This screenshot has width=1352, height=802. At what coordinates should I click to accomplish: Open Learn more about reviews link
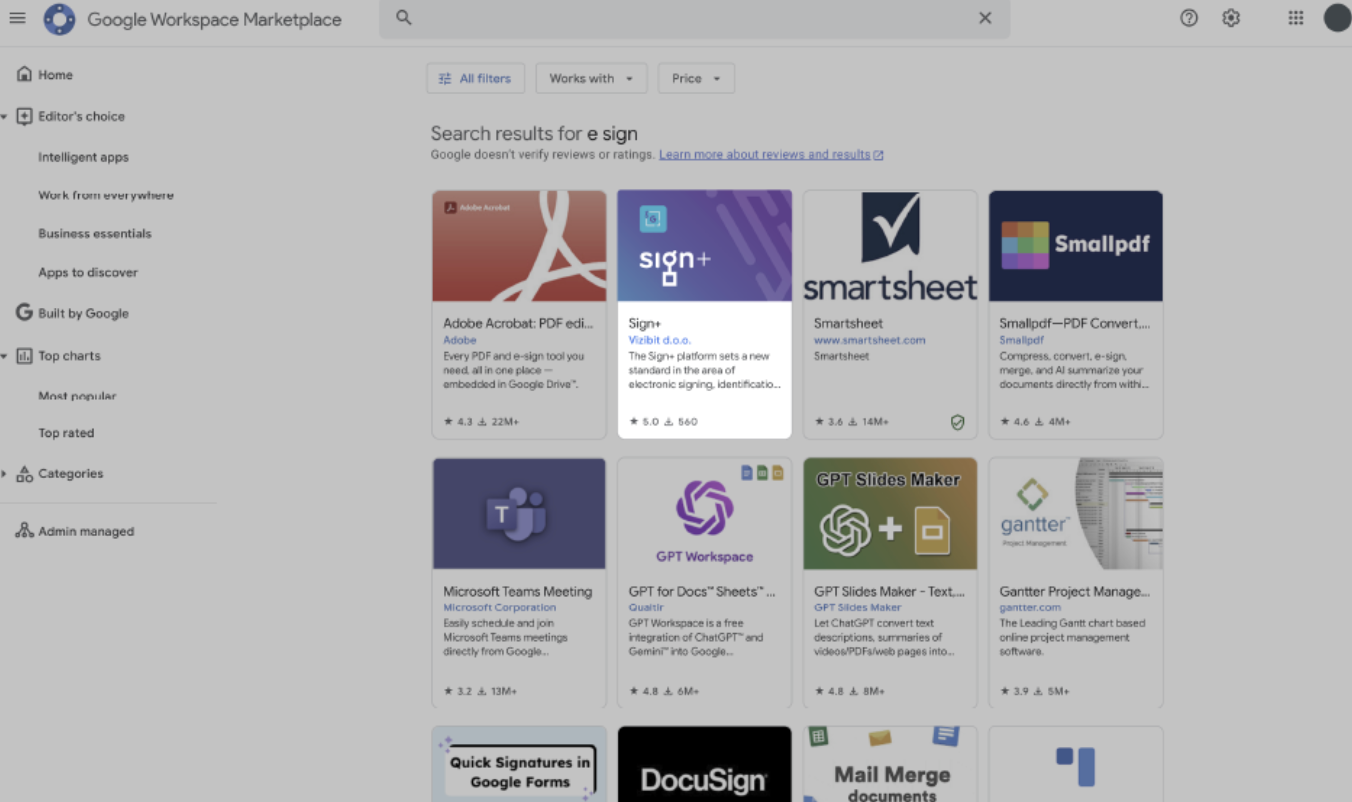pos(771,155)
